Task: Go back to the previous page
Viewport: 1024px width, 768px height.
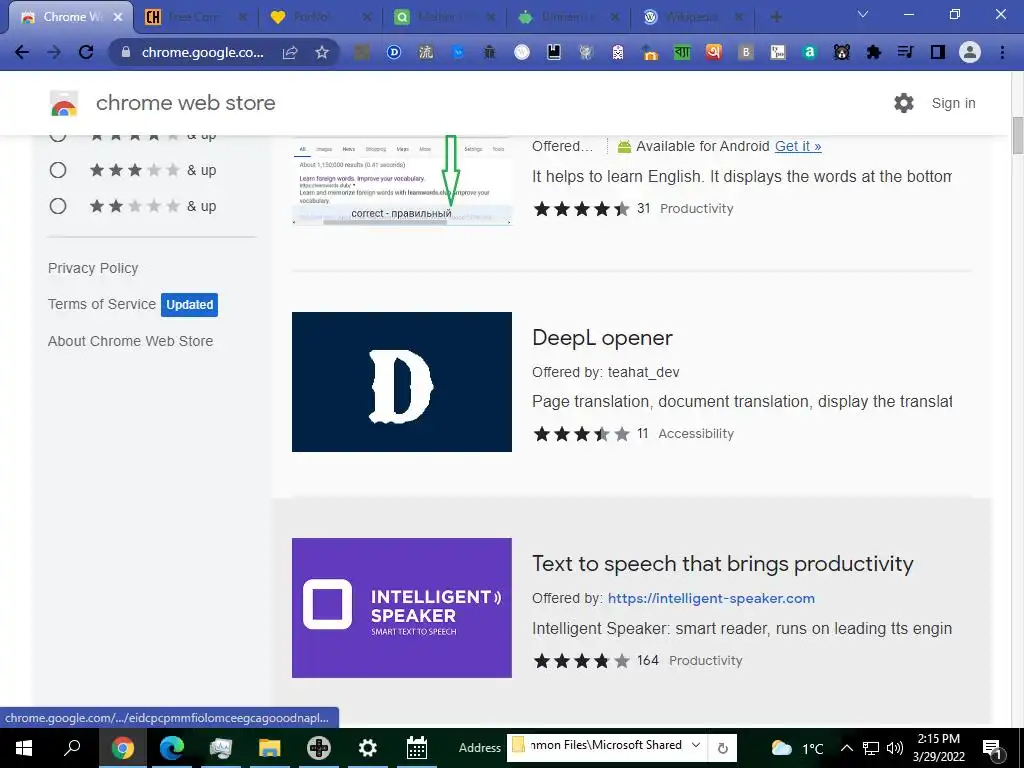Action: [x=22, y=52]
